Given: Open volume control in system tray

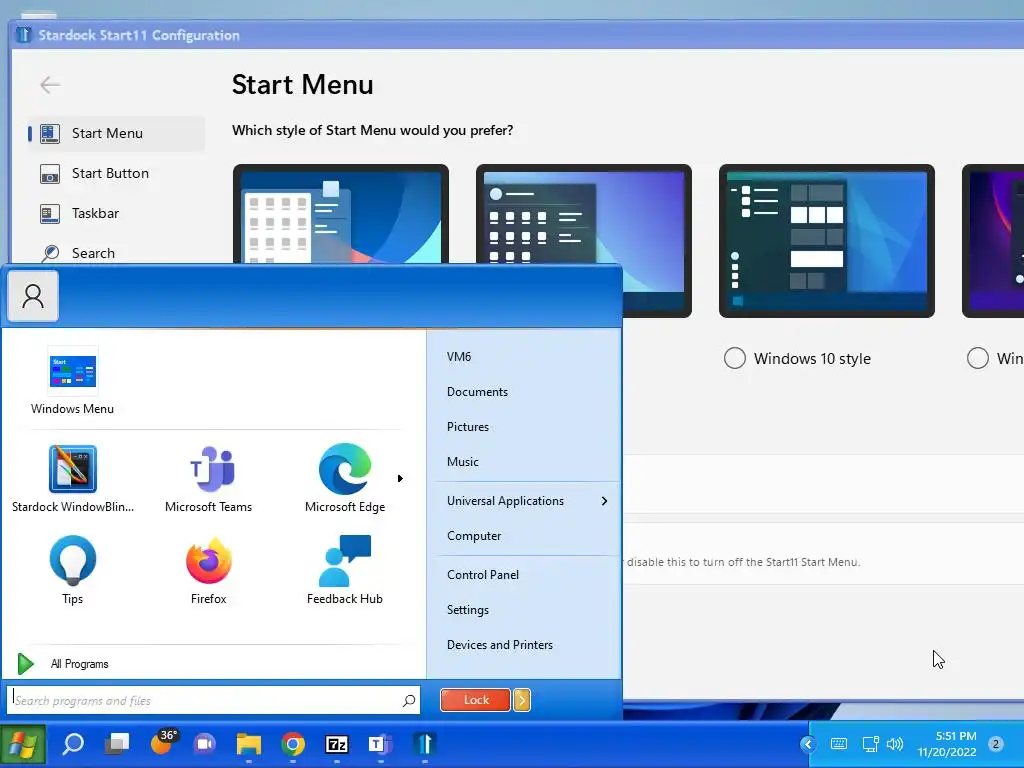Looking at the screenshot, I should 895,744.
